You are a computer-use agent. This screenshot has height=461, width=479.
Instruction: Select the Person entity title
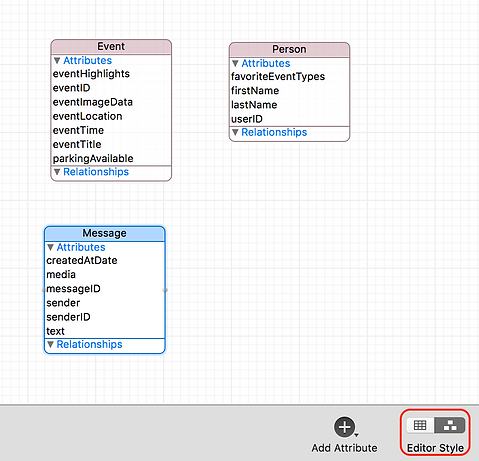click(x=289, y=49)
